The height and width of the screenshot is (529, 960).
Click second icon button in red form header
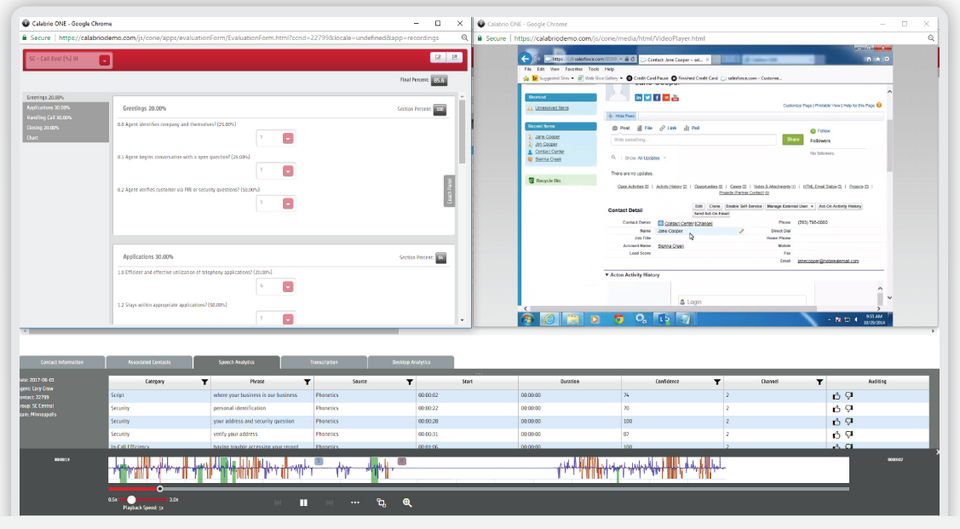[454, 57]
